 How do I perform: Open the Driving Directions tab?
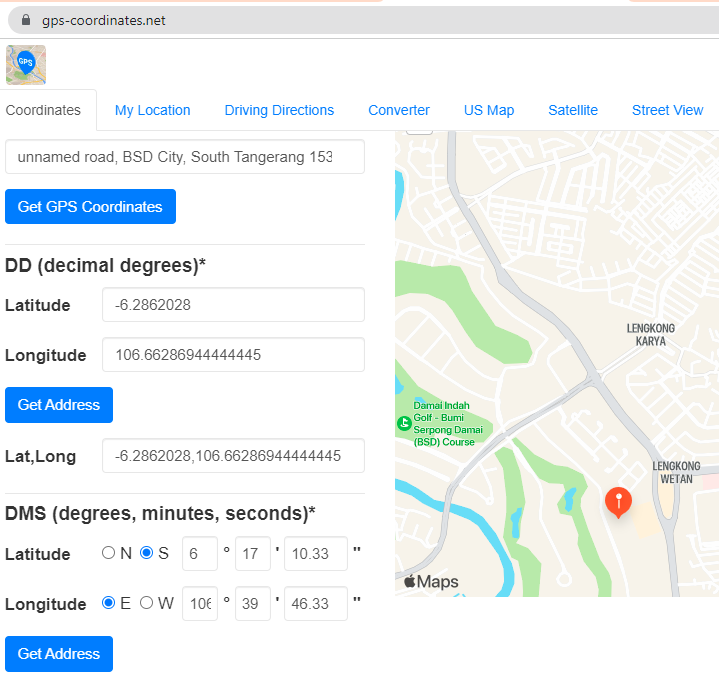[279, 110]
